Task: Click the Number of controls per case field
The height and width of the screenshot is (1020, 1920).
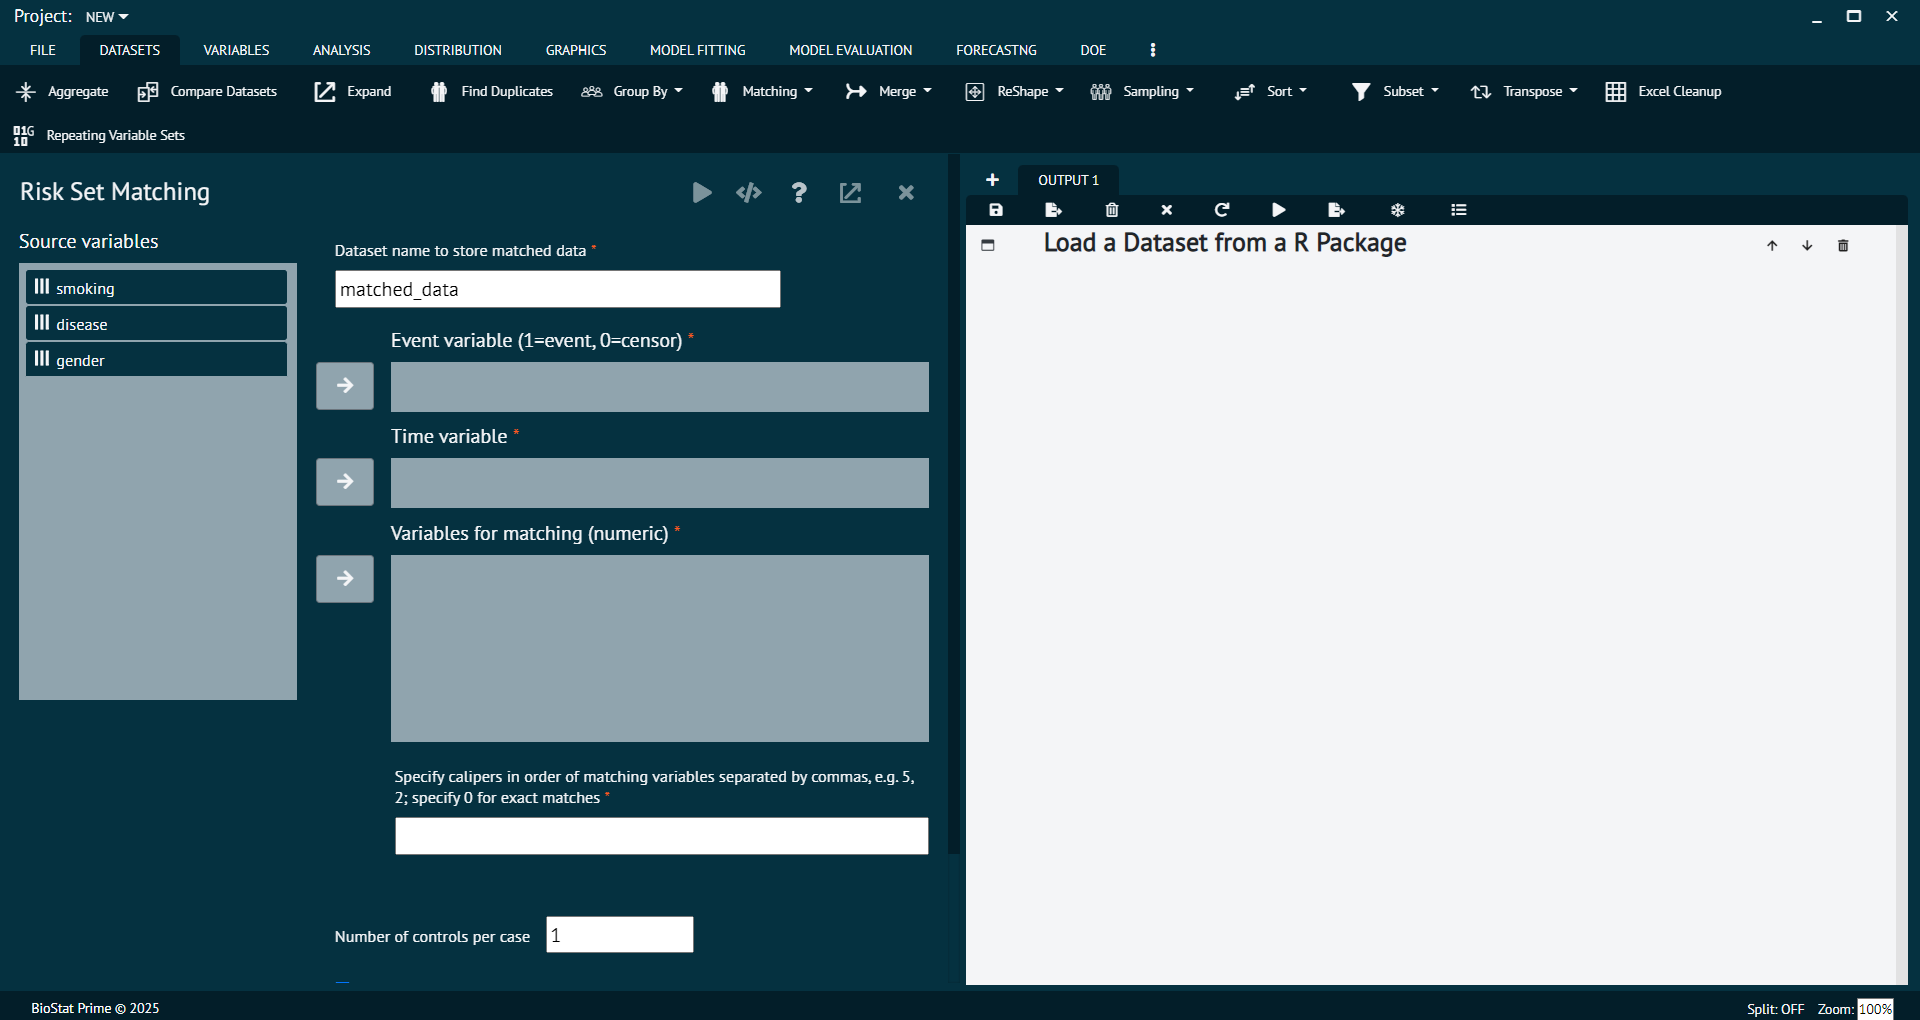Action: pyautogui.click(x=619, y=935)
